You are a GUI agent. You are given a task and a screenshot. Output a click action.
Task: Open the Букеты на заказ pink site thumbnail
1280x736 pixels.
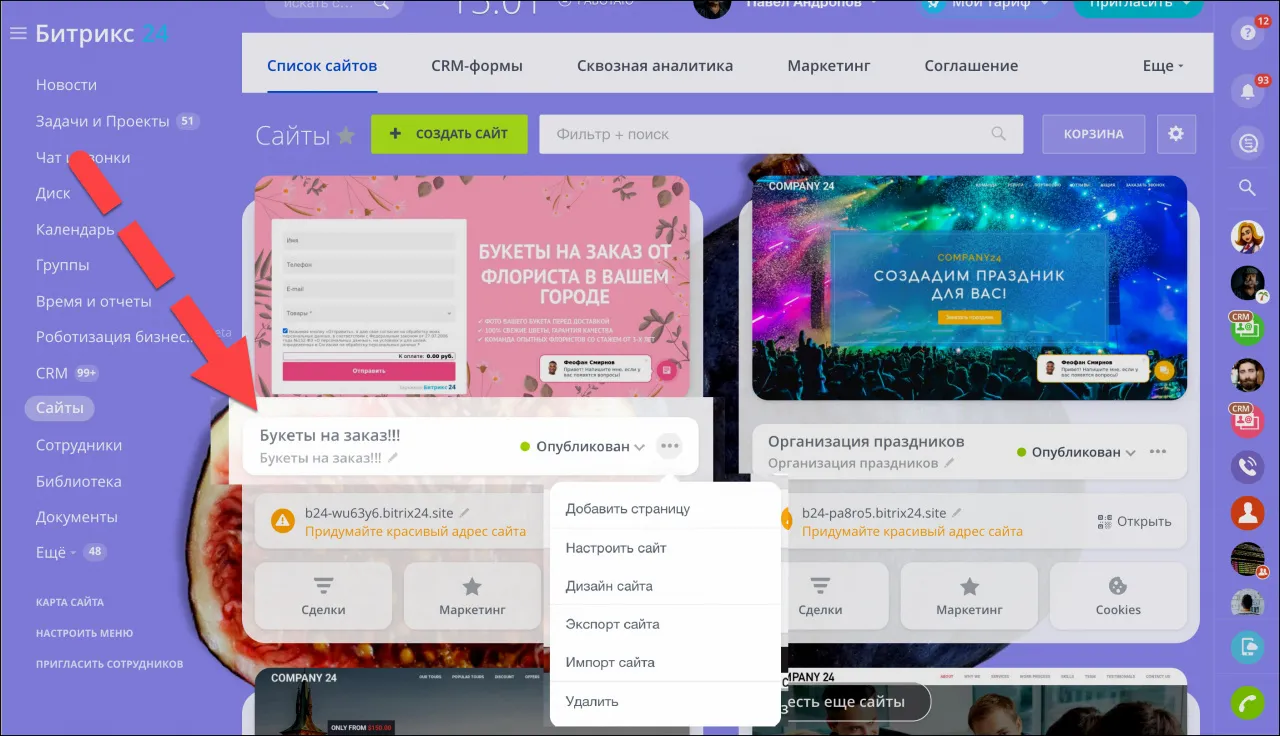[472, 288]
